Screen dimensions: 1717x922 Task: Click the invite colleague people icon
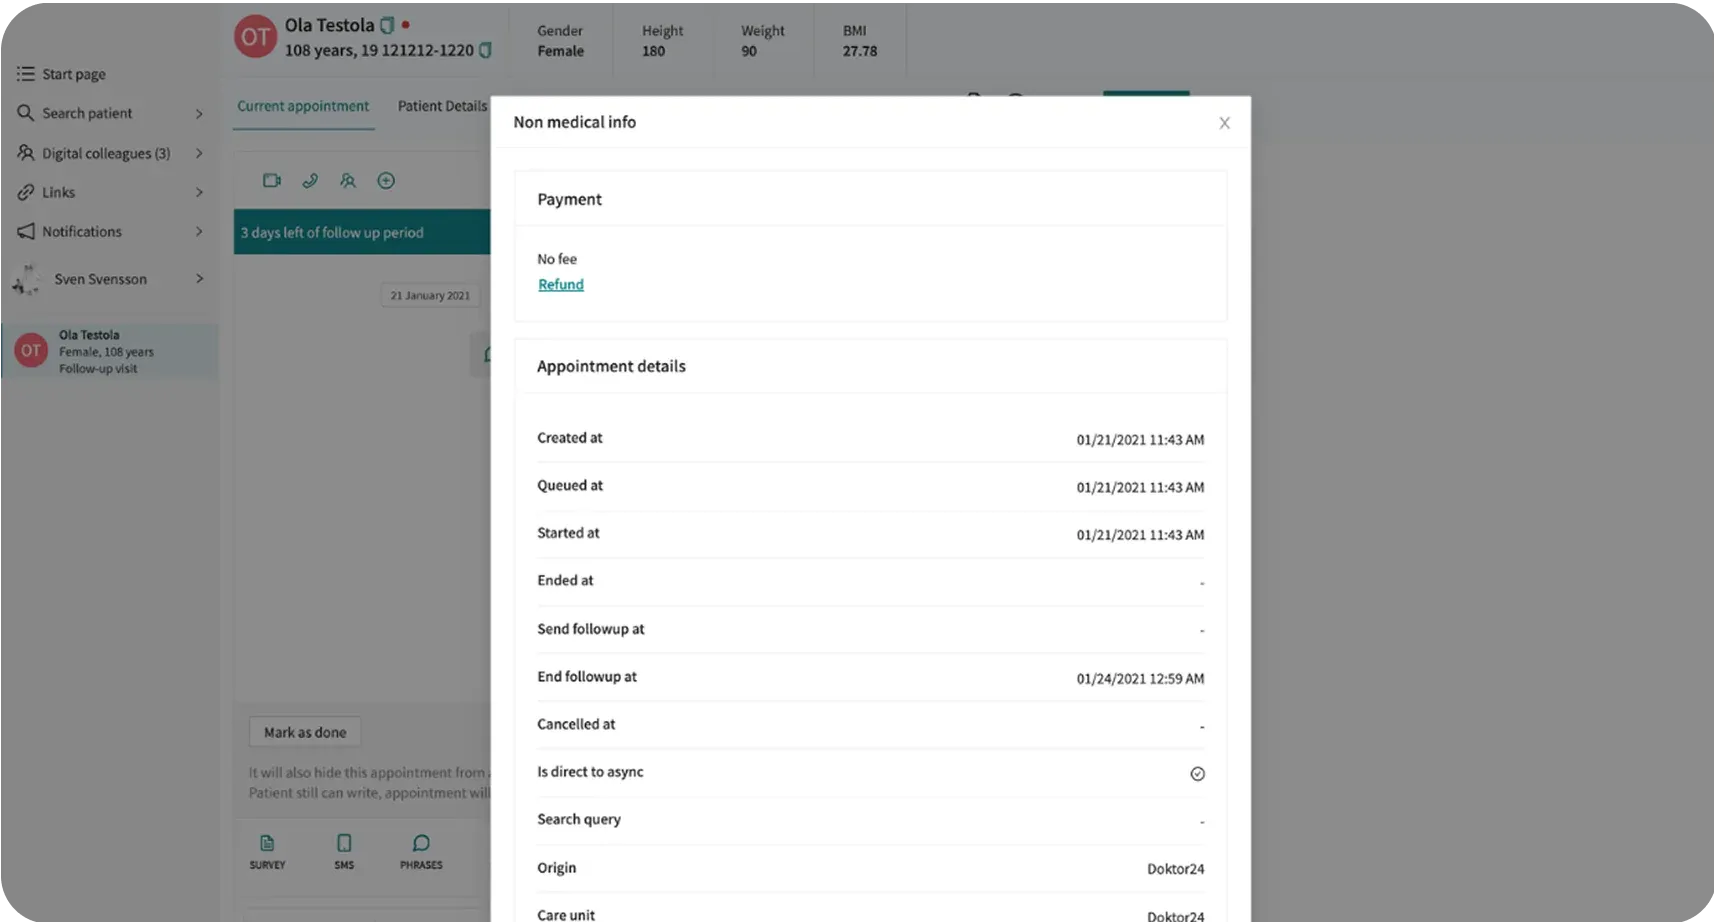pos(348,181)
